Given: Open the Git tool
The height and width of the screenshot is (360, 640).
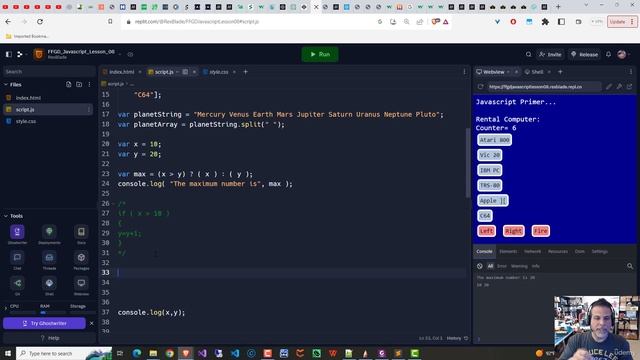Looking at the screenshot, I should coord(17,283).
